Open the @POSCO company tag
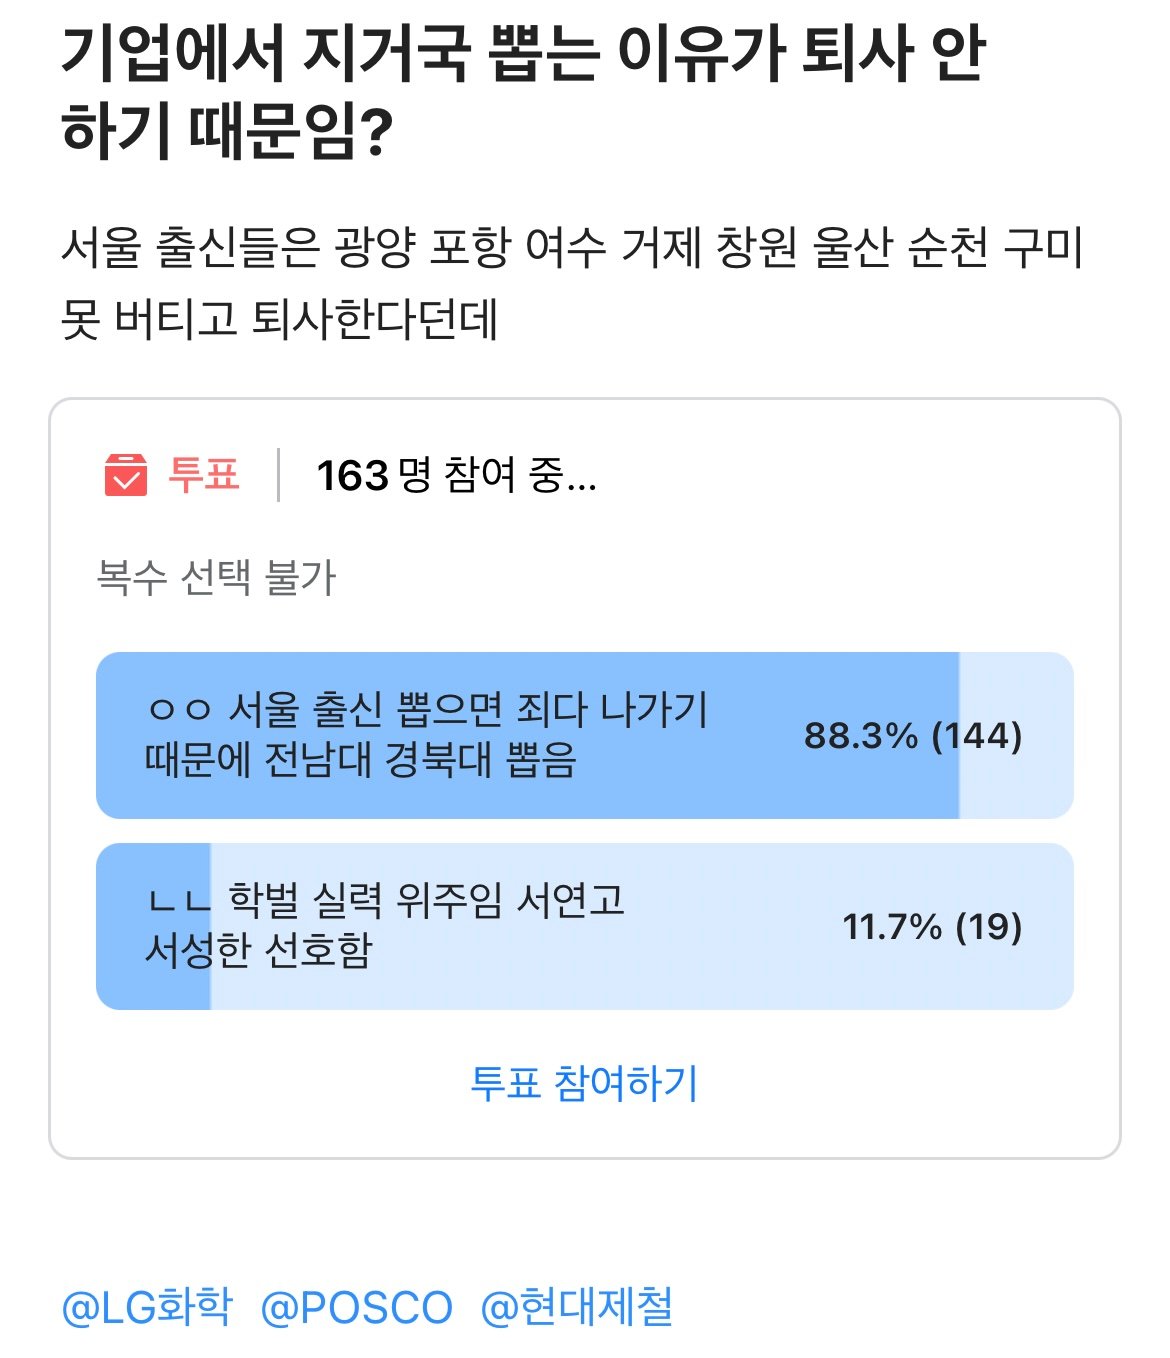1170x1358 pixels. click(x=356, y=1307)
